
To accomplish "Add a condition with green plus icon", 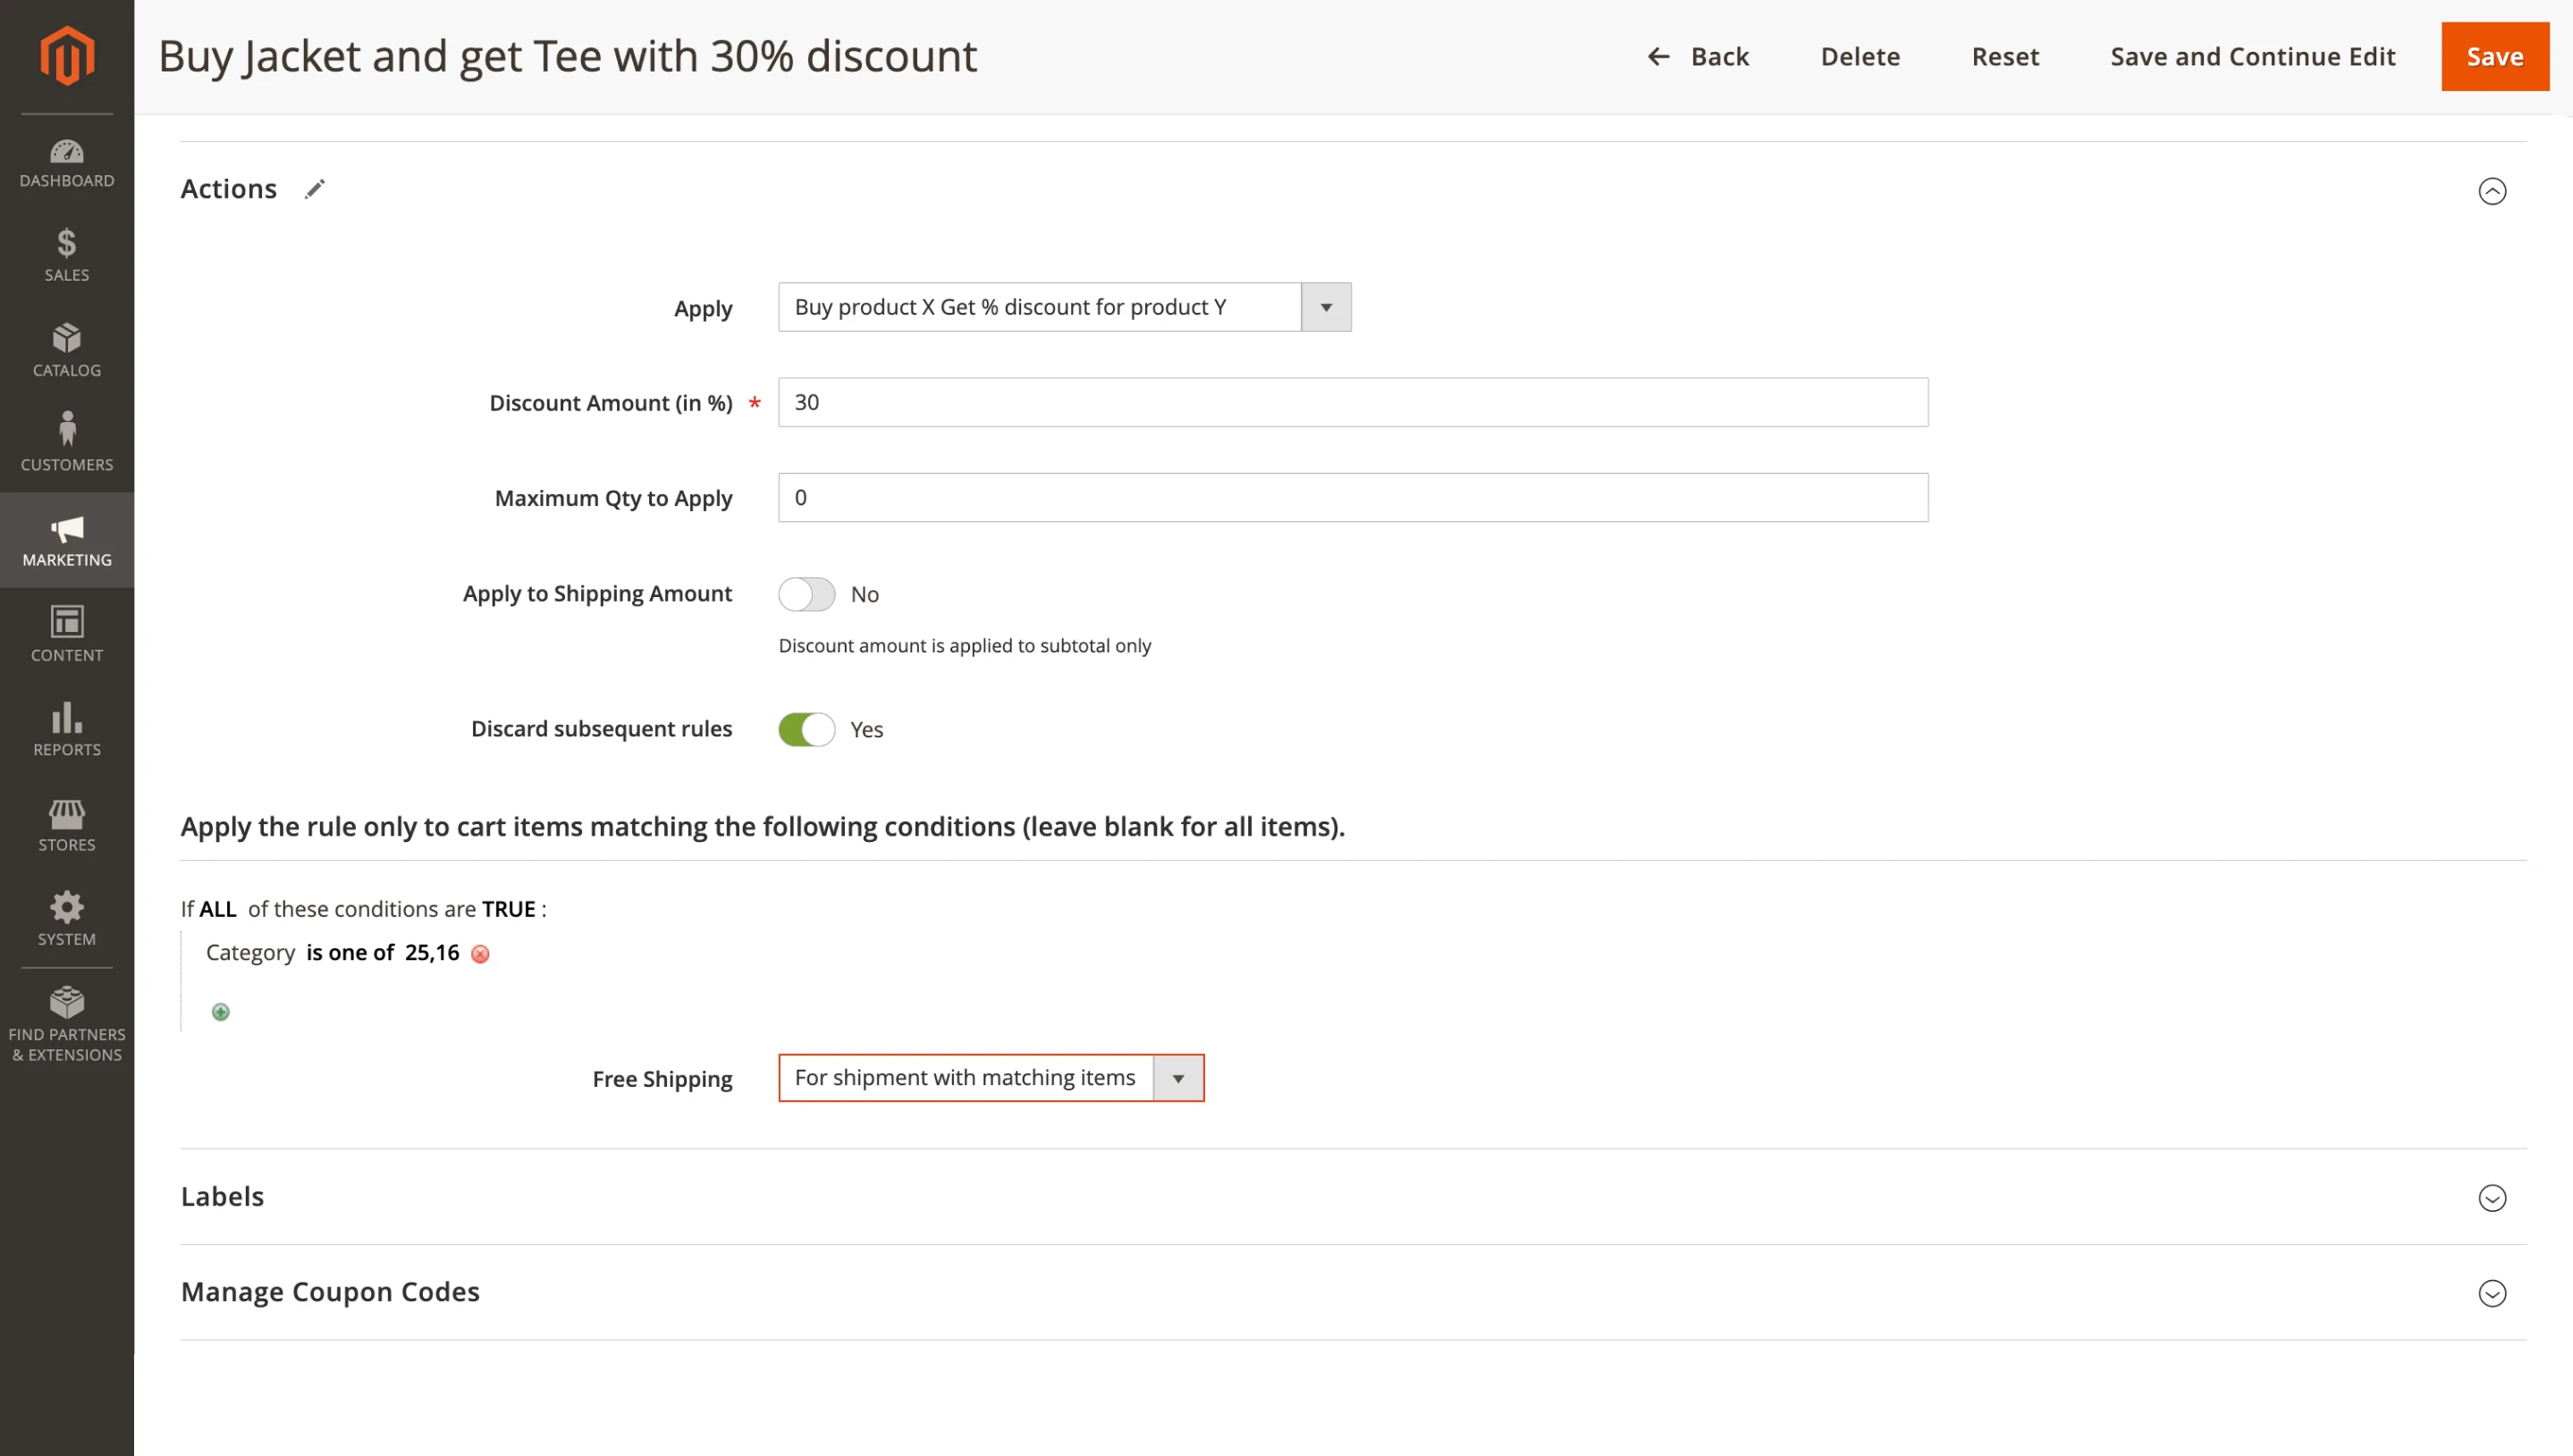I will (x=221, y=1012).
